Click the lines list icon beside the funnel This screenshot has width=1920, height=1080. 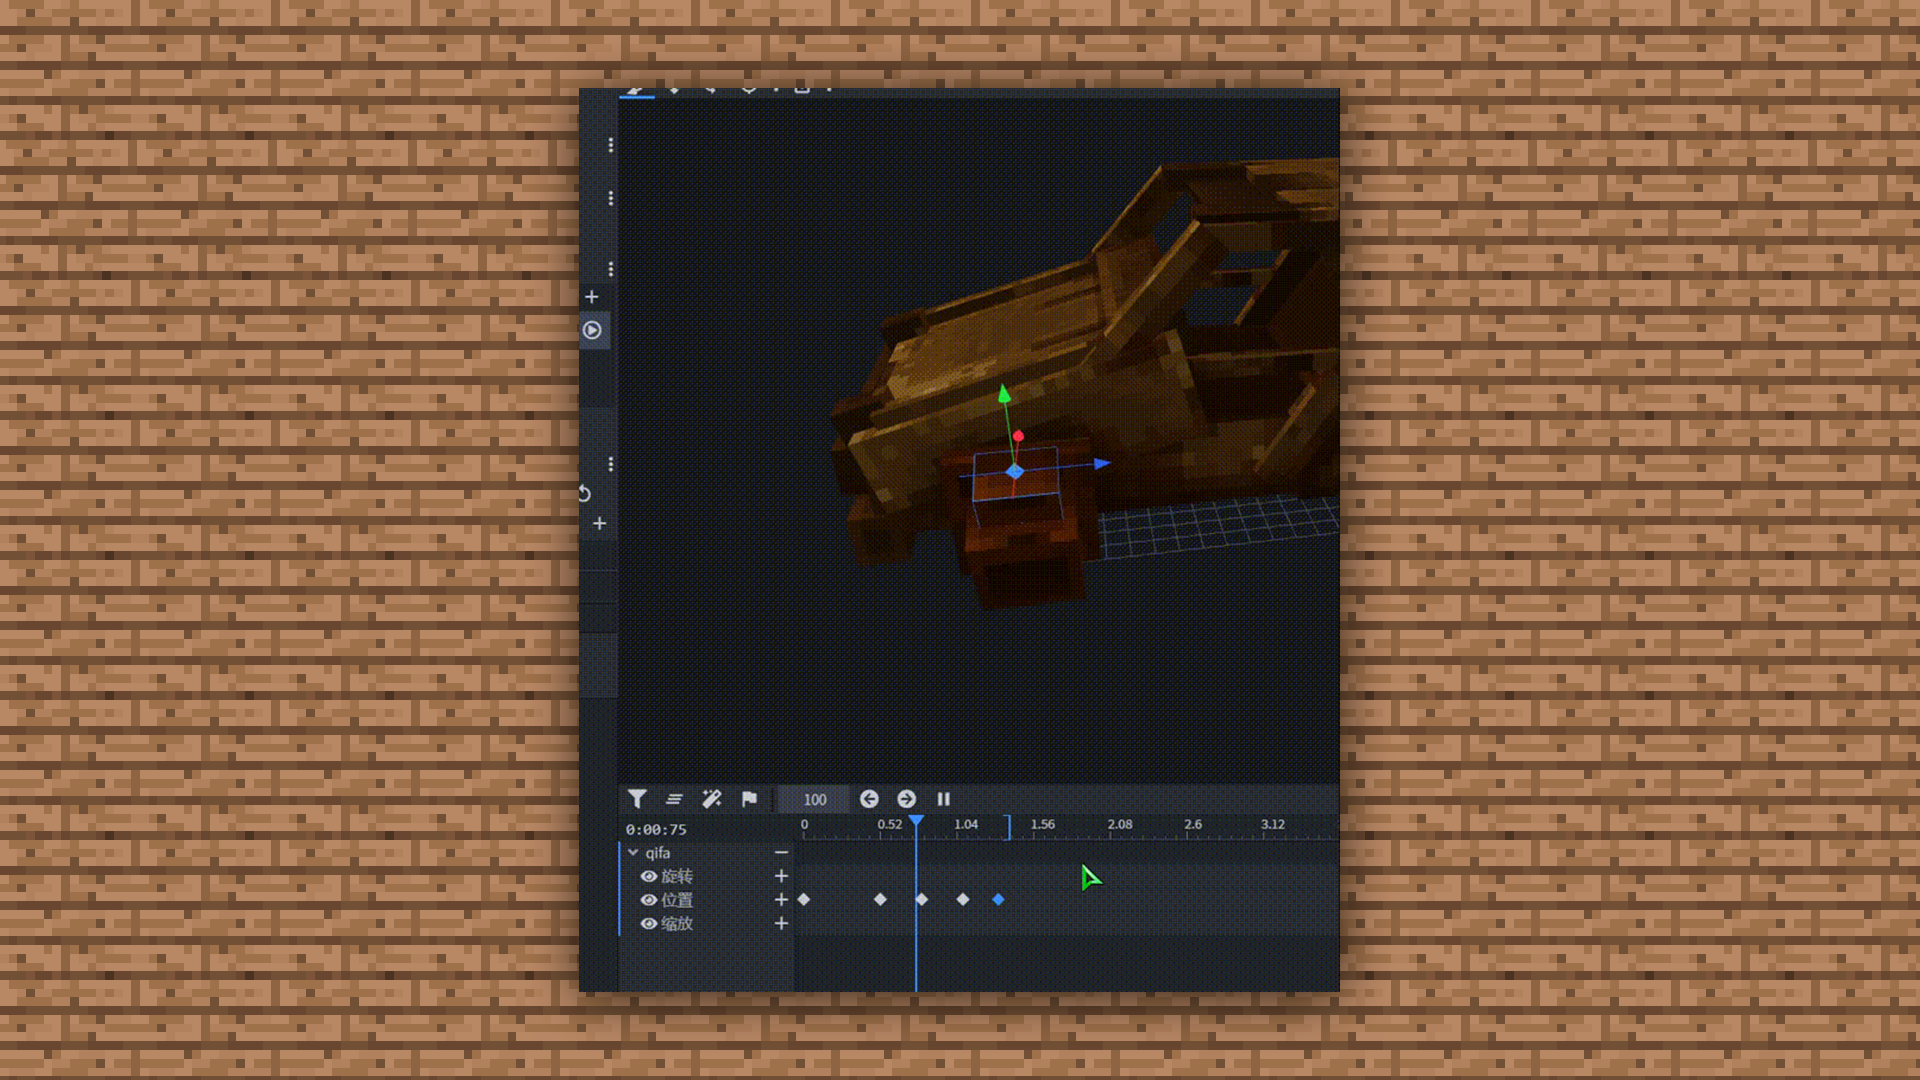pos(674,799)
